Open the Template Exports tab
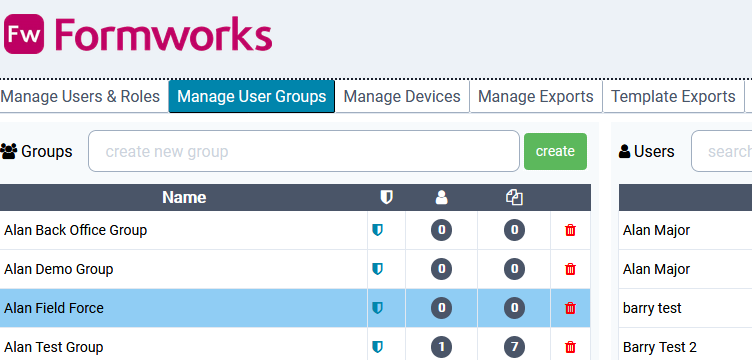 673,96
